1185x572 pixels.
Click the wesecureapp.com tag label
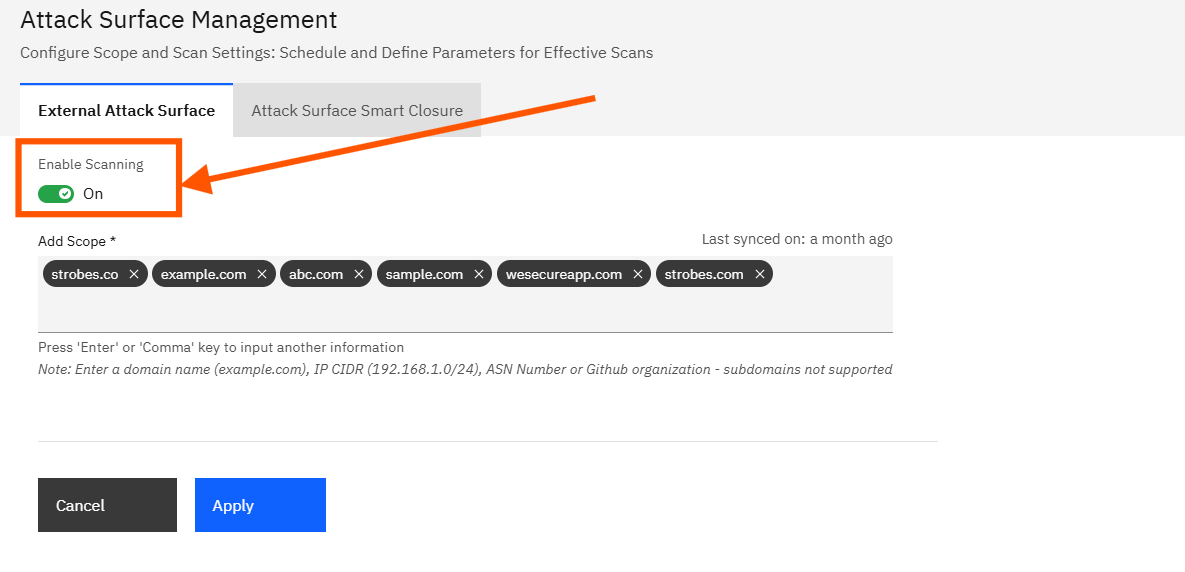(564, 274)
